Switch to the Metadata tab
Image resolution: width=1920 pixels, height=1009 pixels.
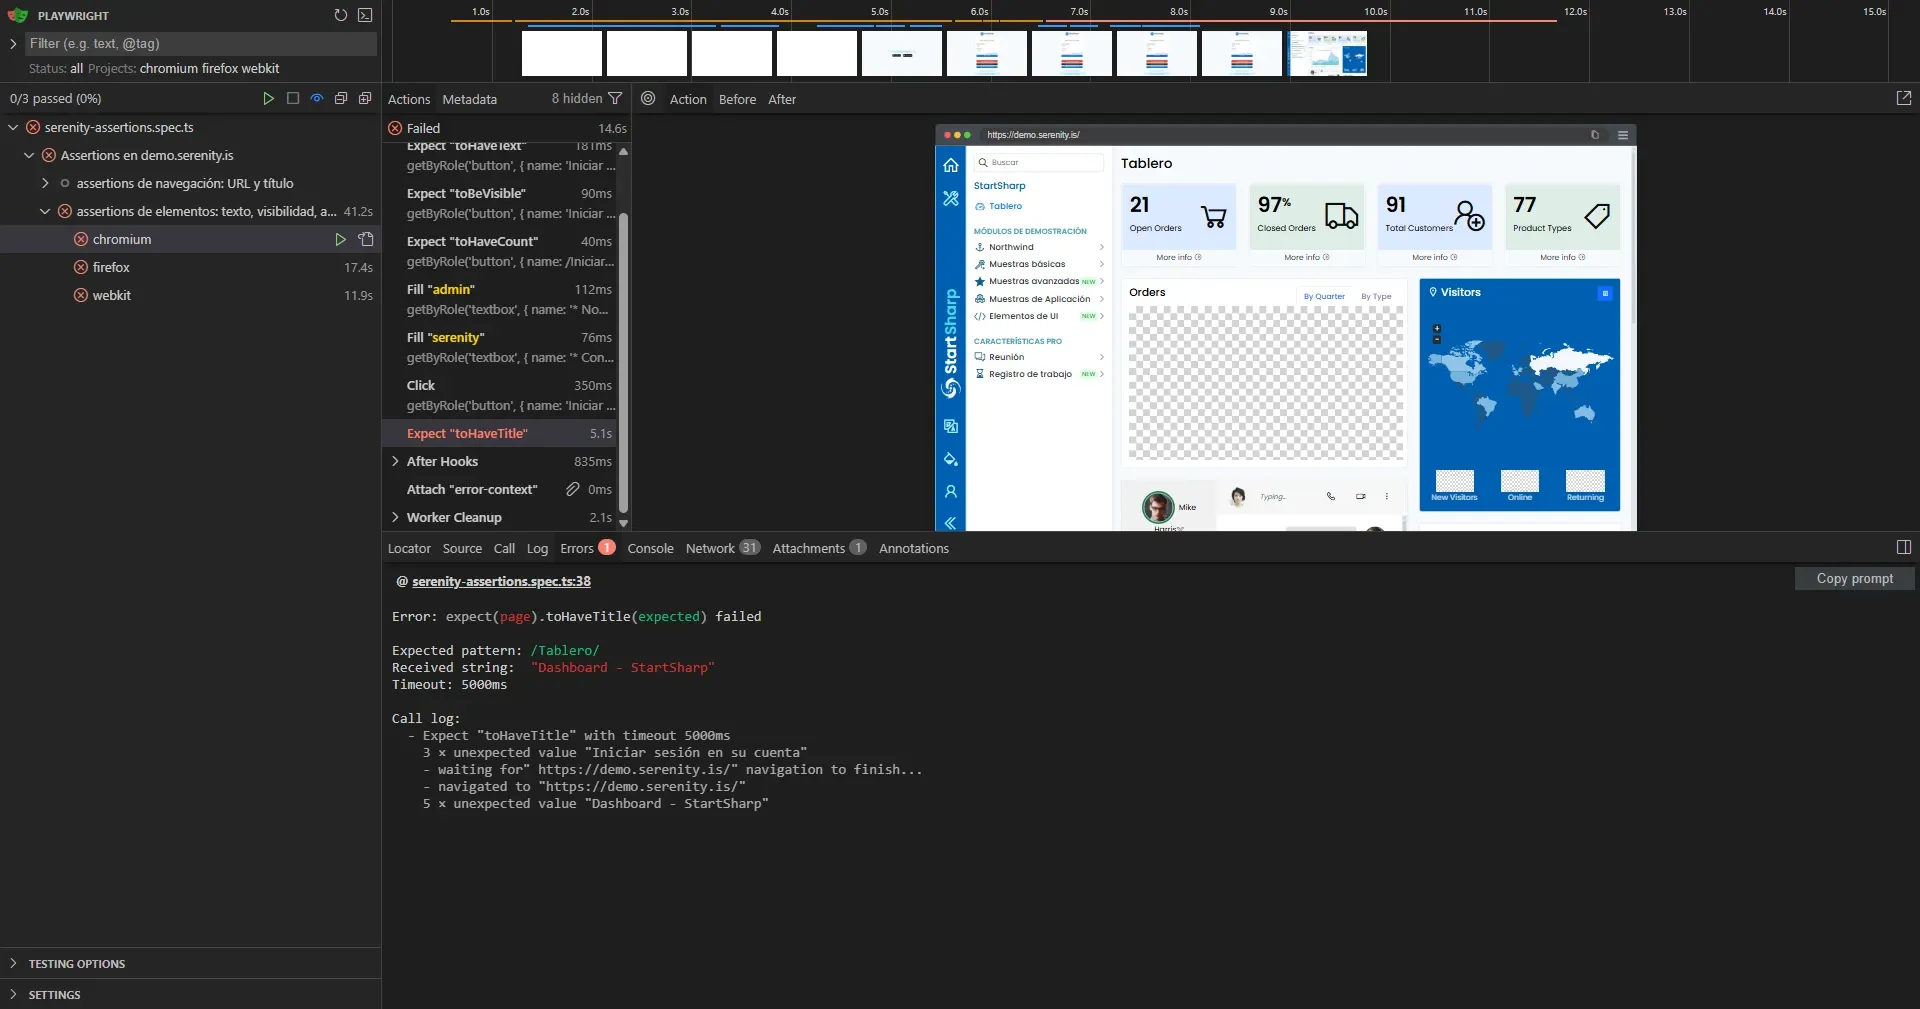[x=469, y=99]
